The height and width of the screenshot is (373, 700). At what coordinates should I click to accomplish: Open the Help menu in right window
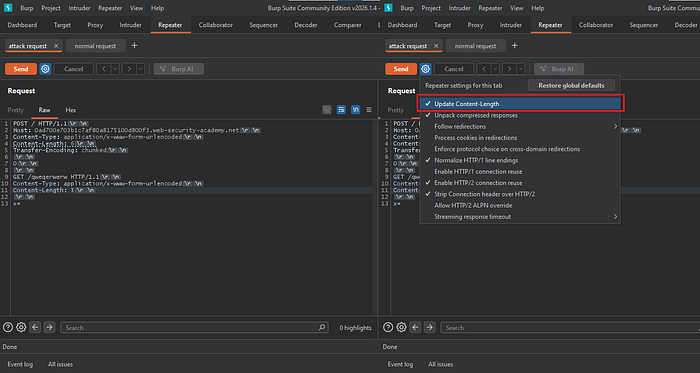[x=538, y=8]
